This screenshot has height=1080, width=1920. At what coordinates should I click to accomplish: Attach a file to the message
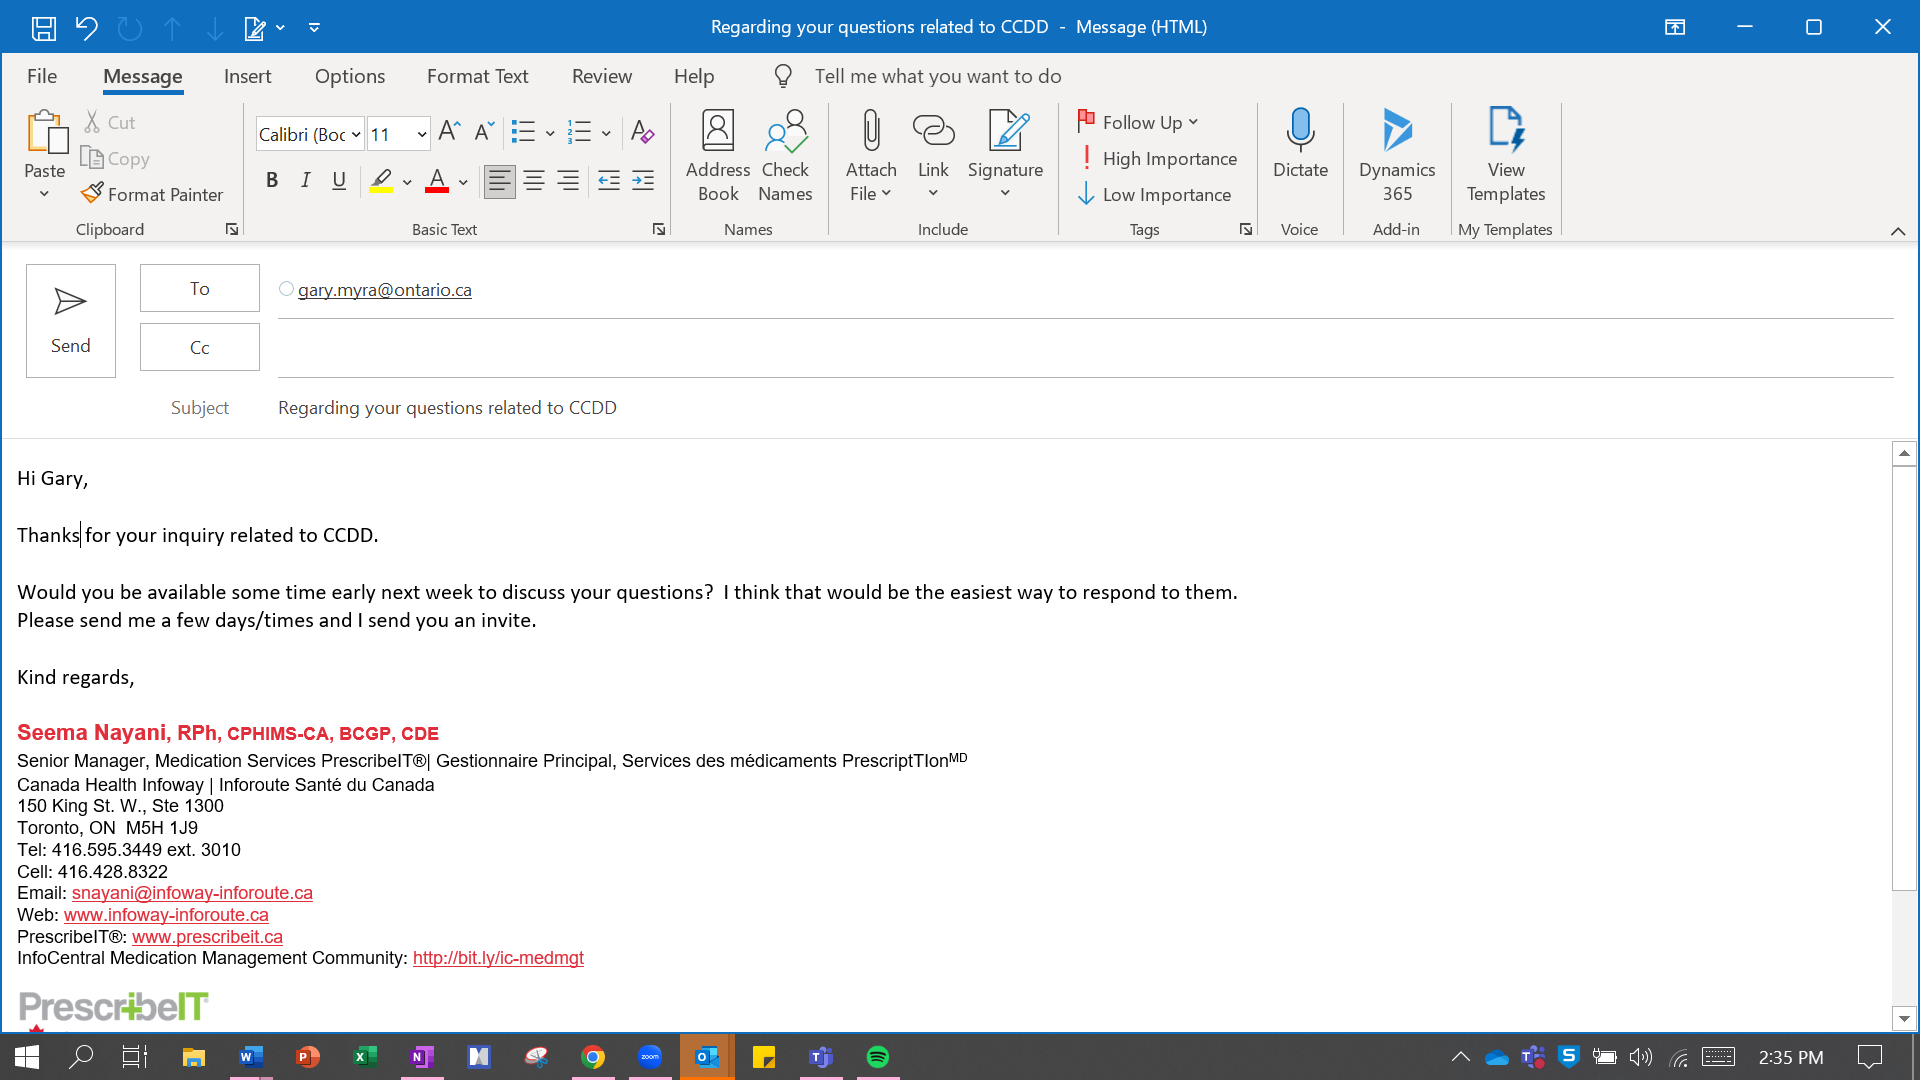pyautogui.click(x=871, y=156)
